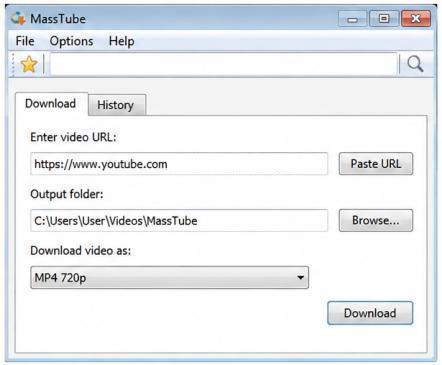Click the Paste URL button
This screenshot has width=442, height=365.
pos(376,164)
